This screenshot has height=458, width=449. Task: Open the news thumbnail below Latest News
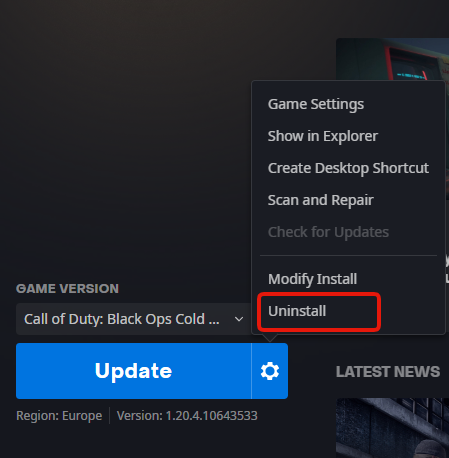[x=392, y=428]
